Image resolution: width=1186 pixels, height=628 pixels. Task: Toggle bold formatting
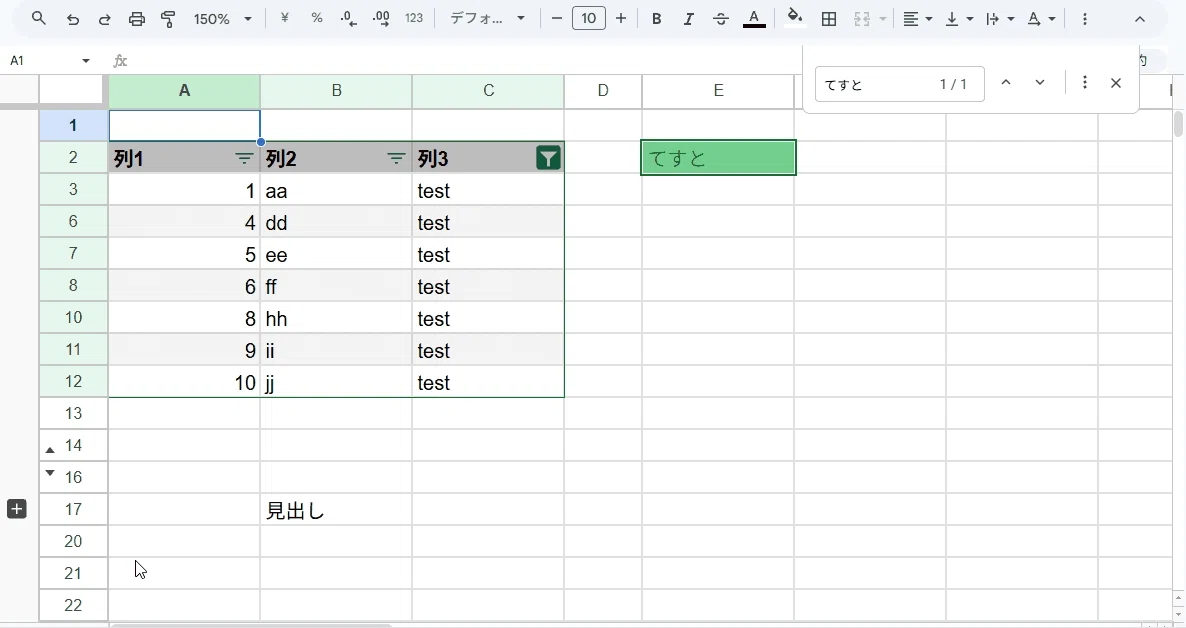pos(657,19)
